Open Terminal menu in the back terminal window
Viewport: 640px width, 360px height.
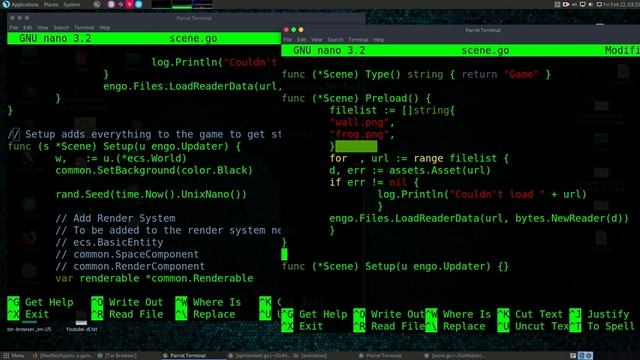pyautogui.click(x=84, y=27)
